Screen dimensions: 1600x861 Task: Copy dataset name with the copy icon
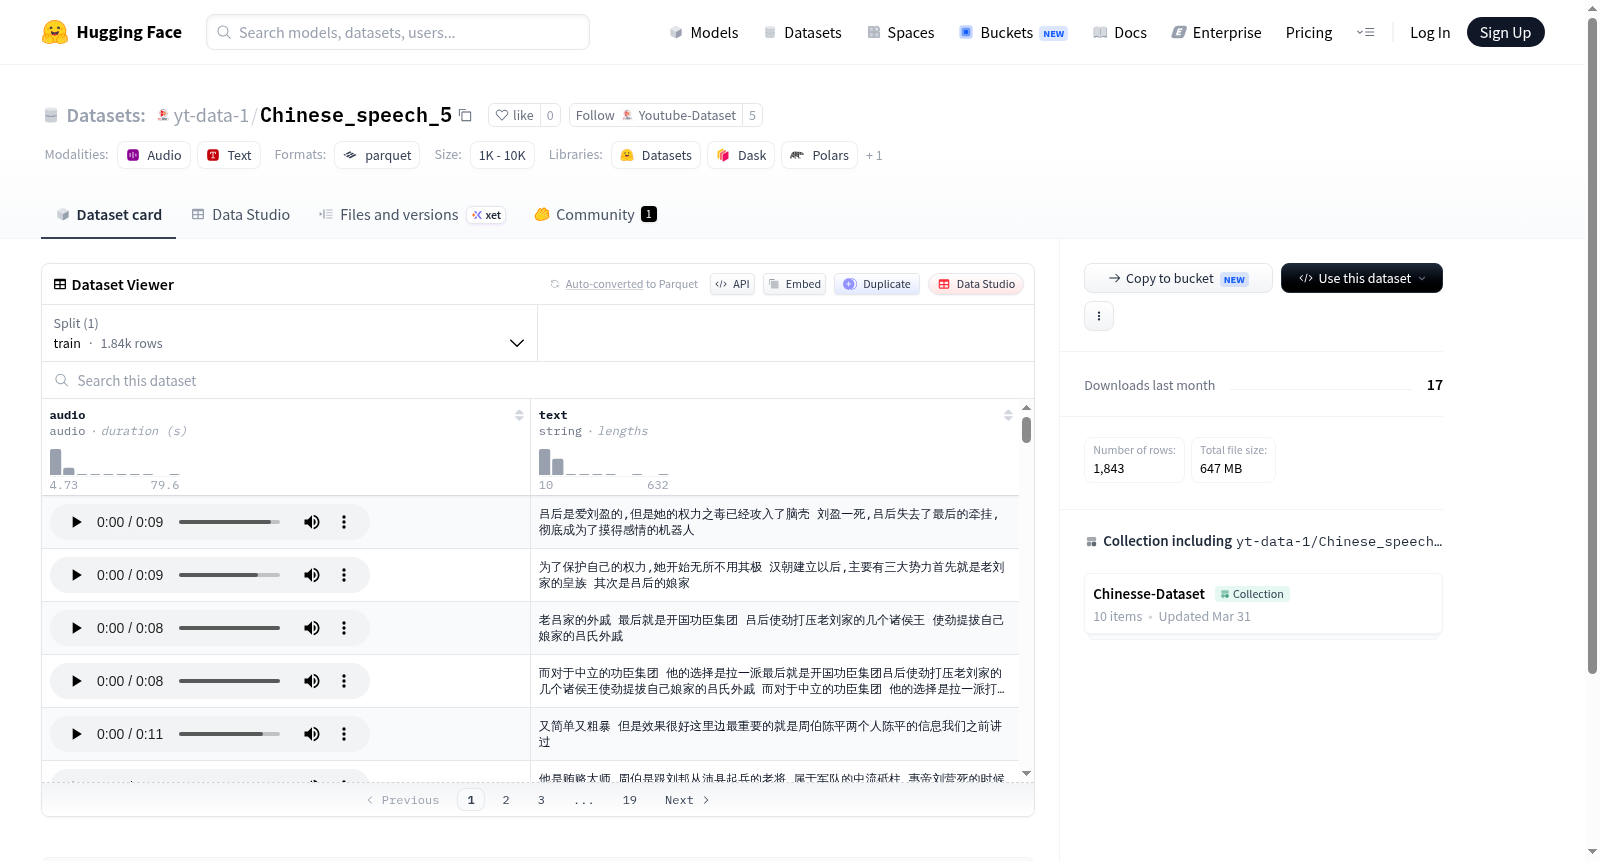[x=465, y=115]
